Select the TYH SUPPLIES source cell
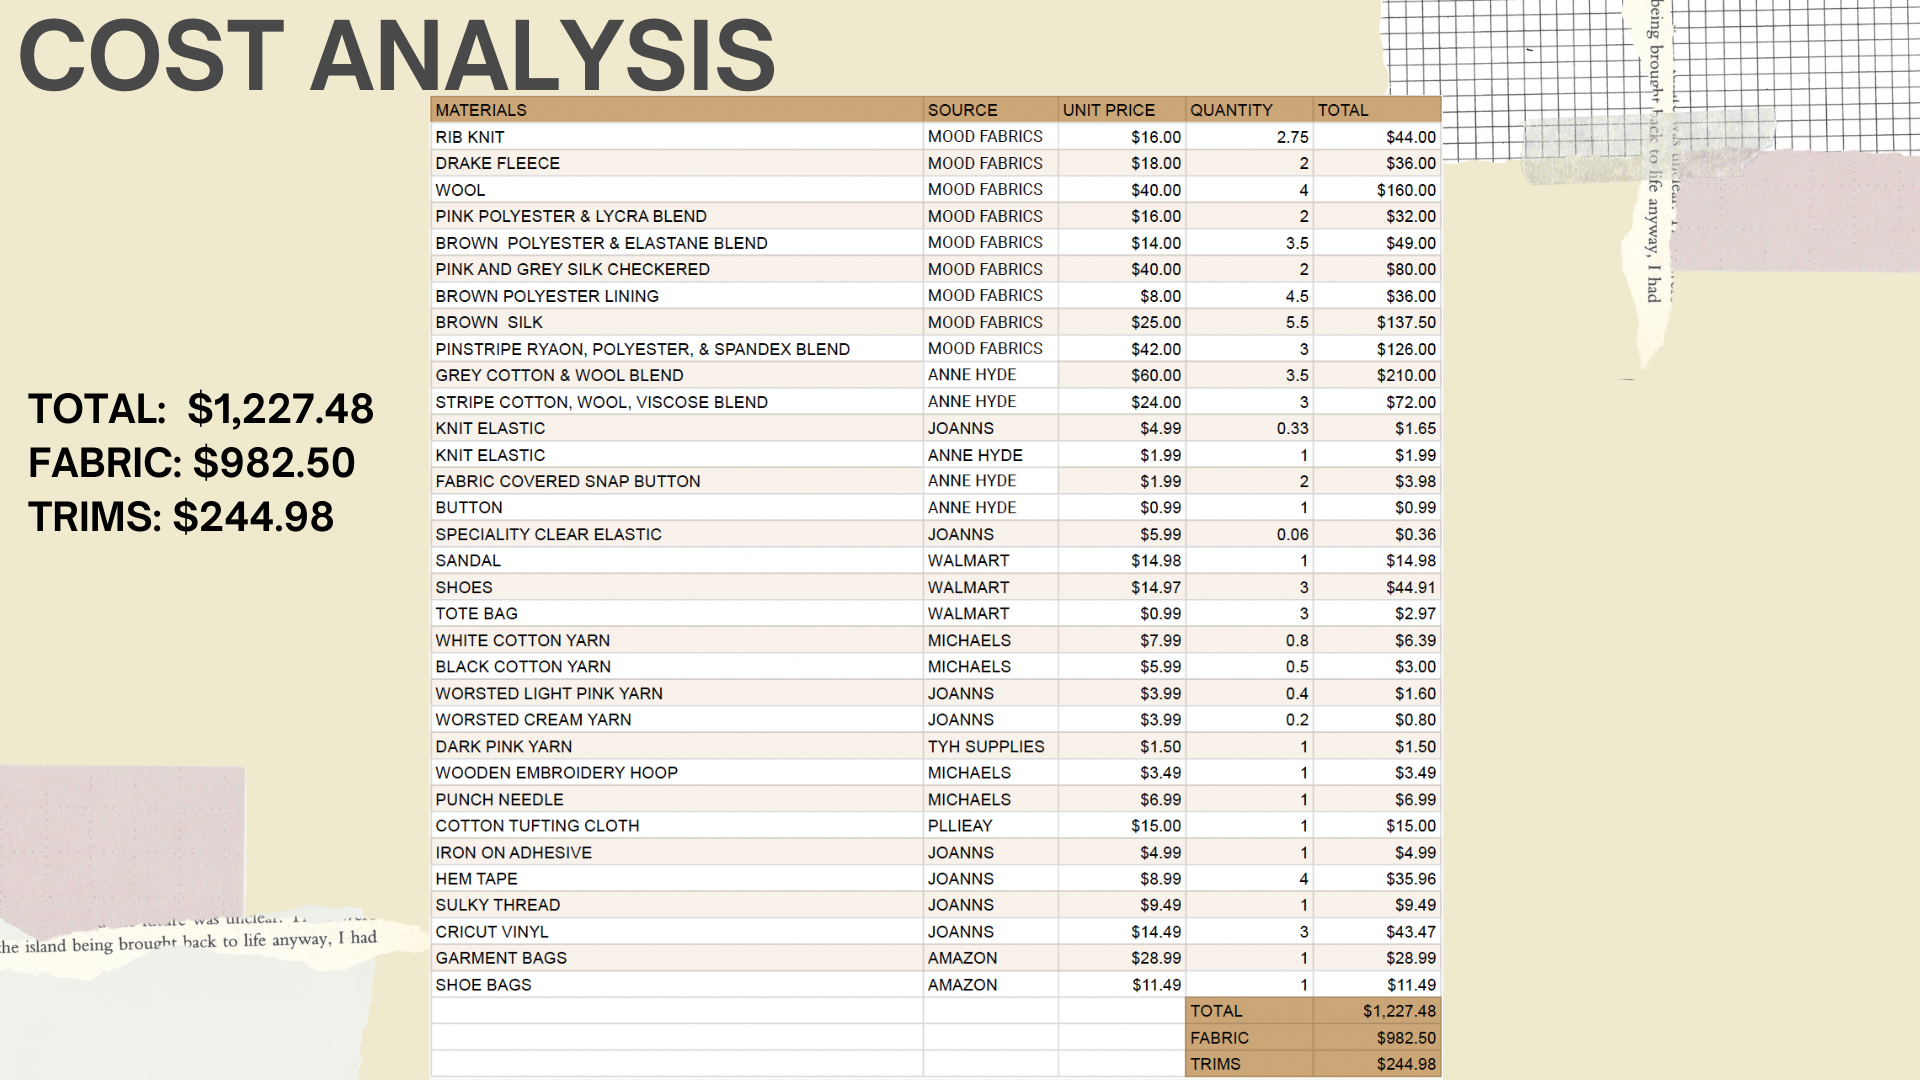 [990, 746]
